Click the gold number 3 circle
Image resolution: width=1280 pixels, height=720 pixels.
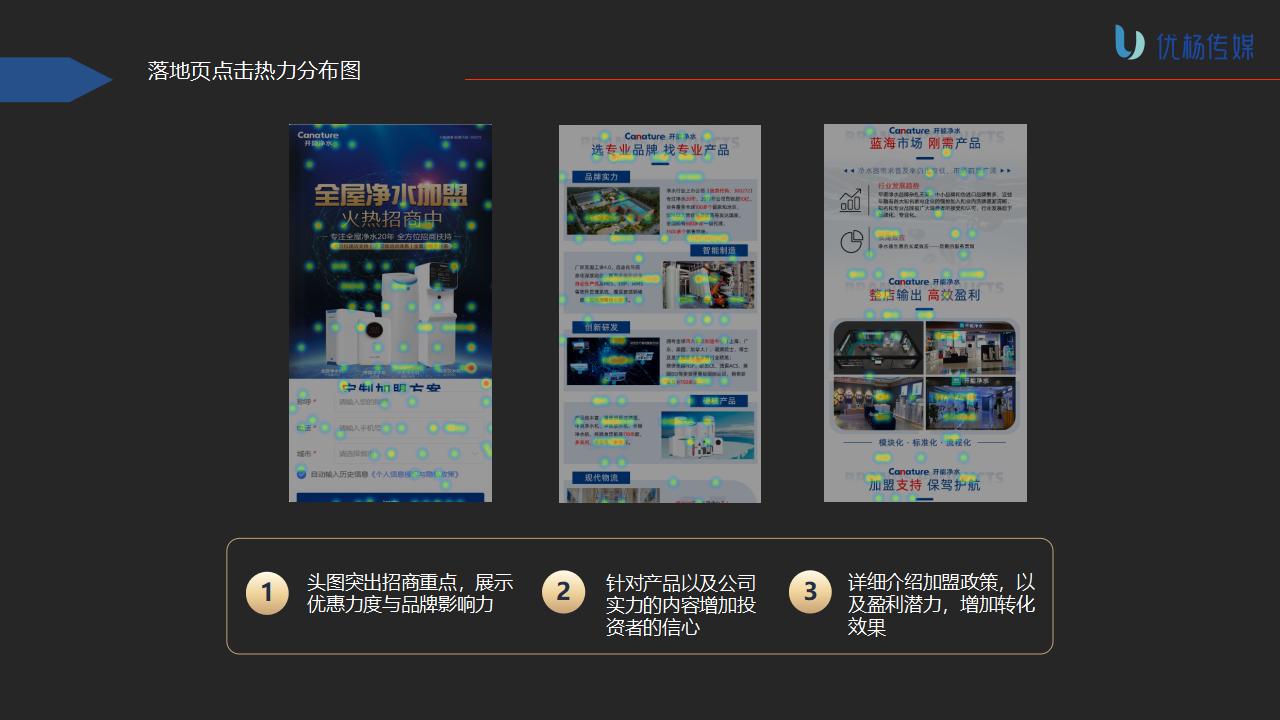pos(810,592)
